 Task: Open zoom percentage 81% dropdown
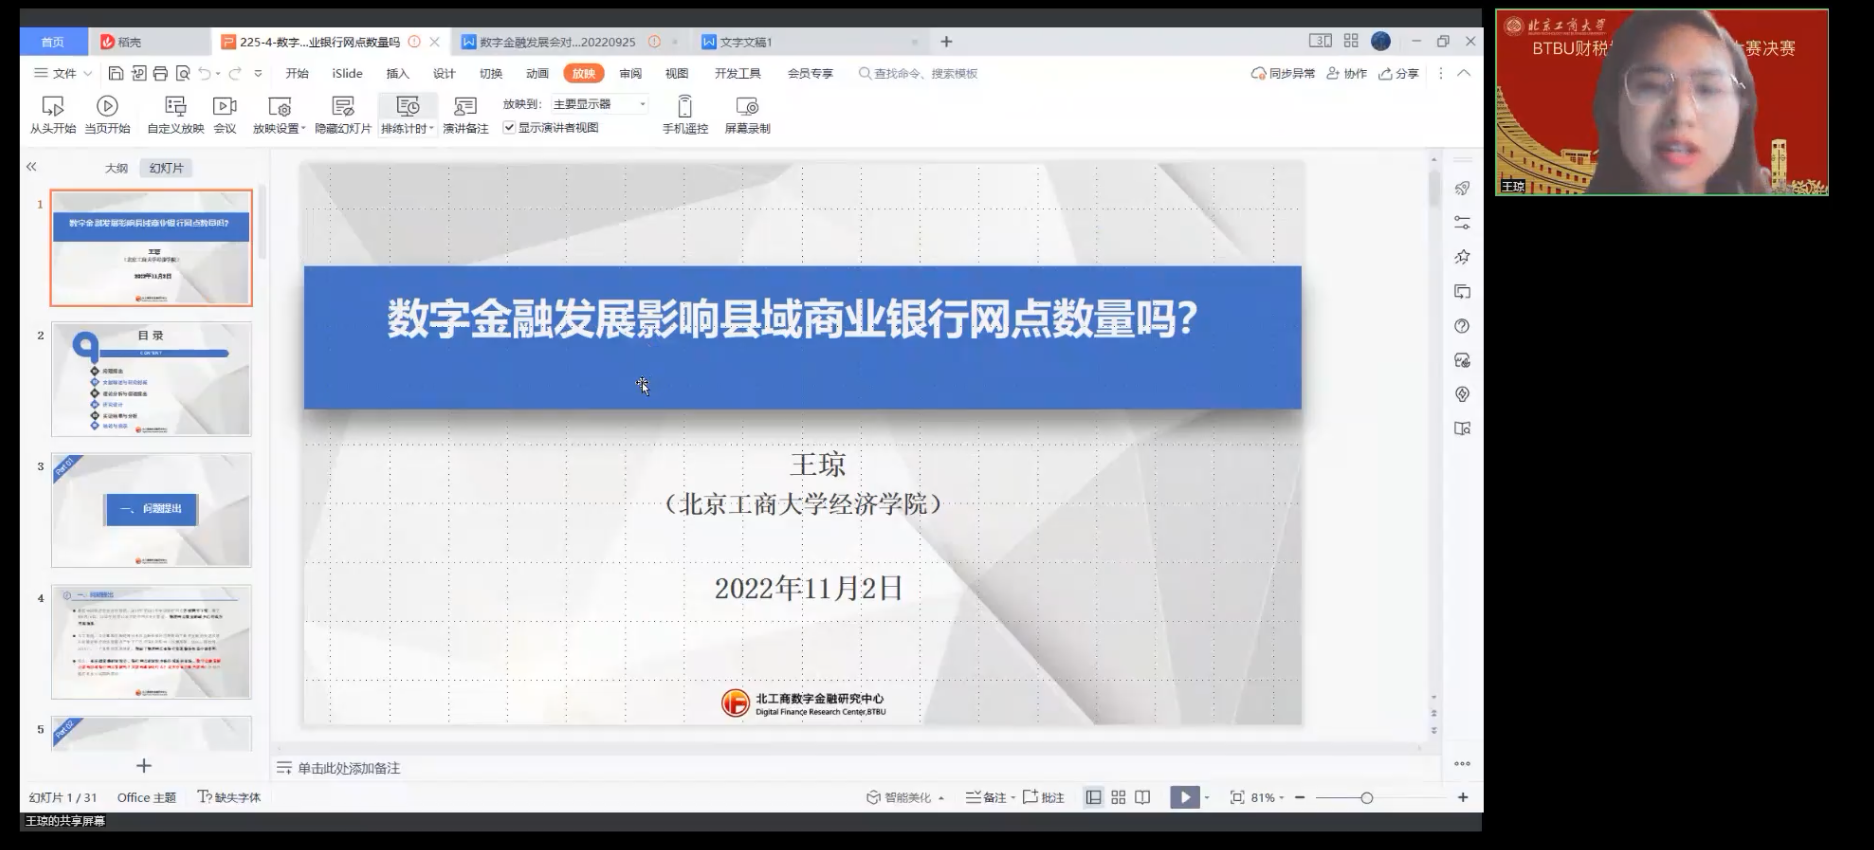(x=1267, y=797)
